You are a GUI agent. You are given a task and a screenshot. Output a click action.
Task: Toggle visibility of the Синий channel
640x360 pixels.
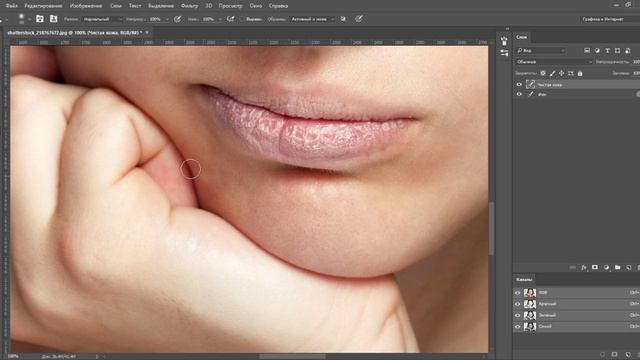tap(518, 327)
